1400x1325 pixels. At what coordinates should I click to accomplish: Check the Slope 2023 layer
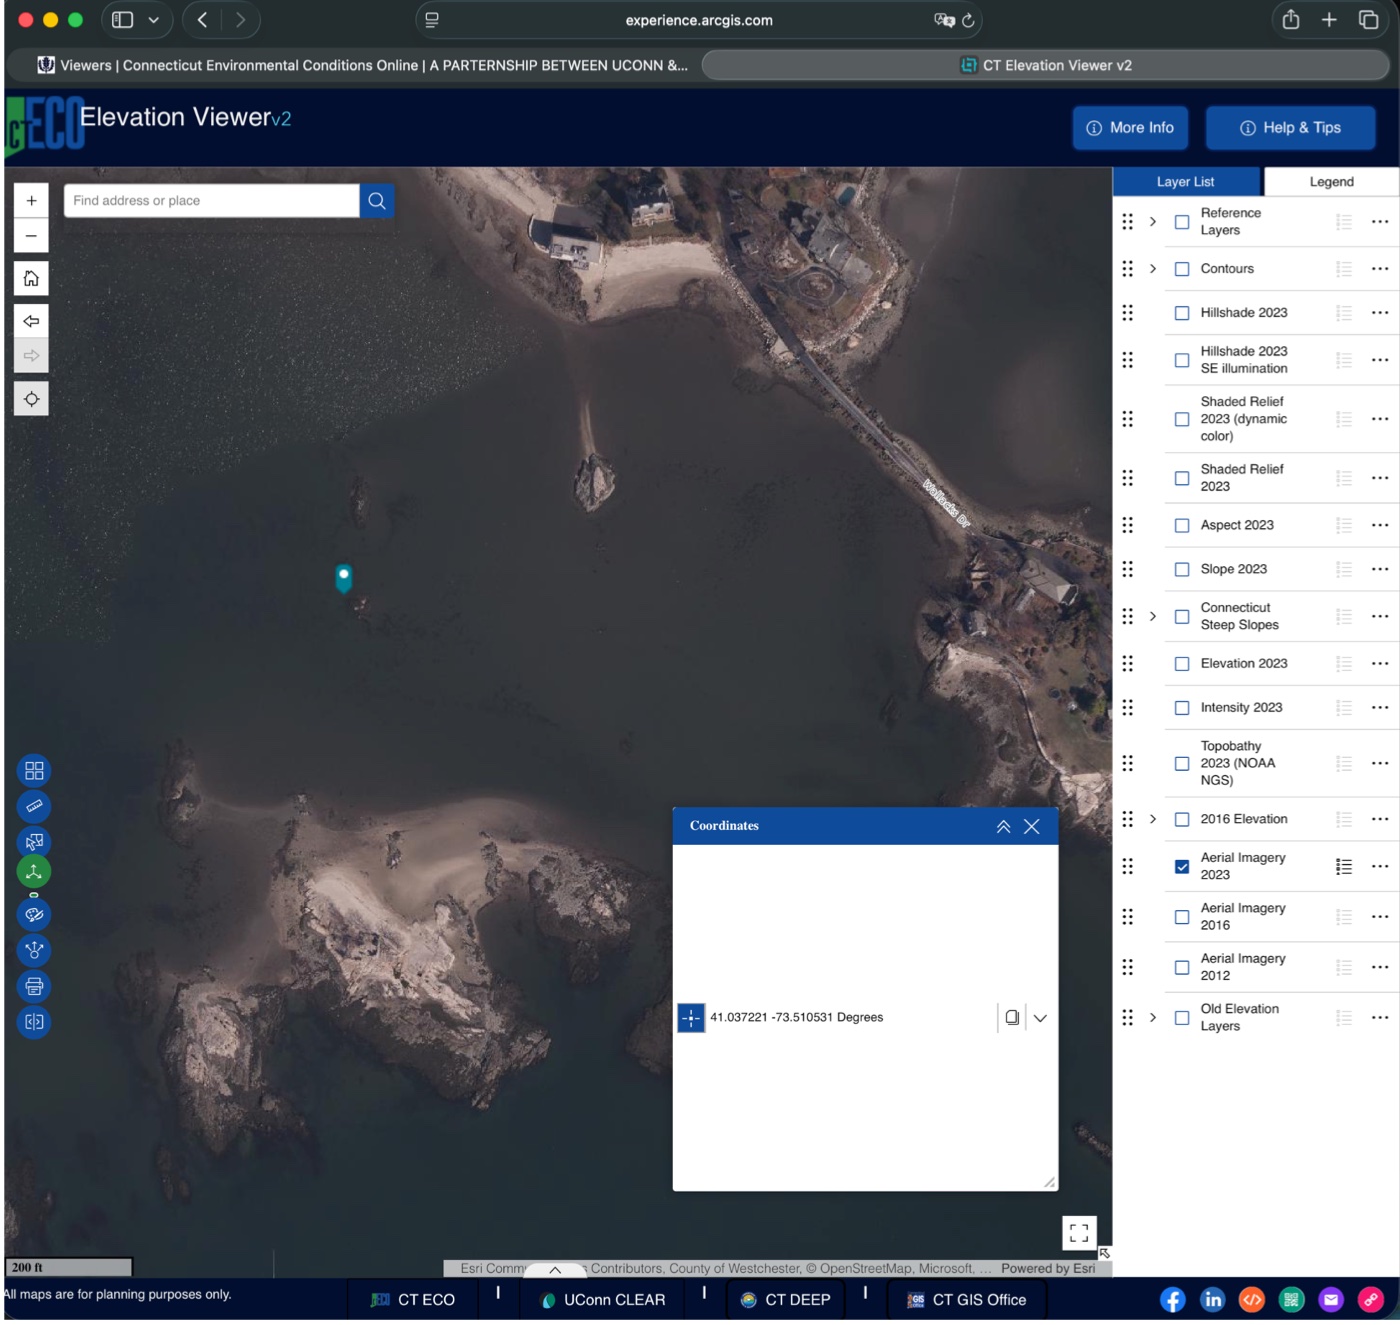tap(1182, 570)
